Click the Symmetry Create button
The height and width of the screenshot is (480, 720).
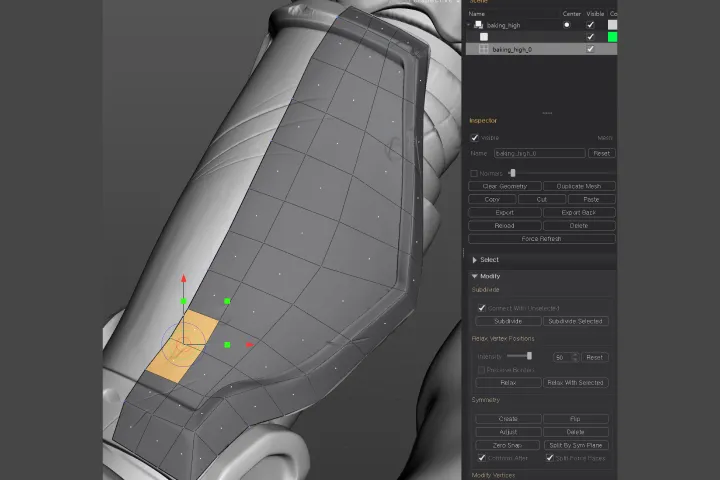(508, 419)
